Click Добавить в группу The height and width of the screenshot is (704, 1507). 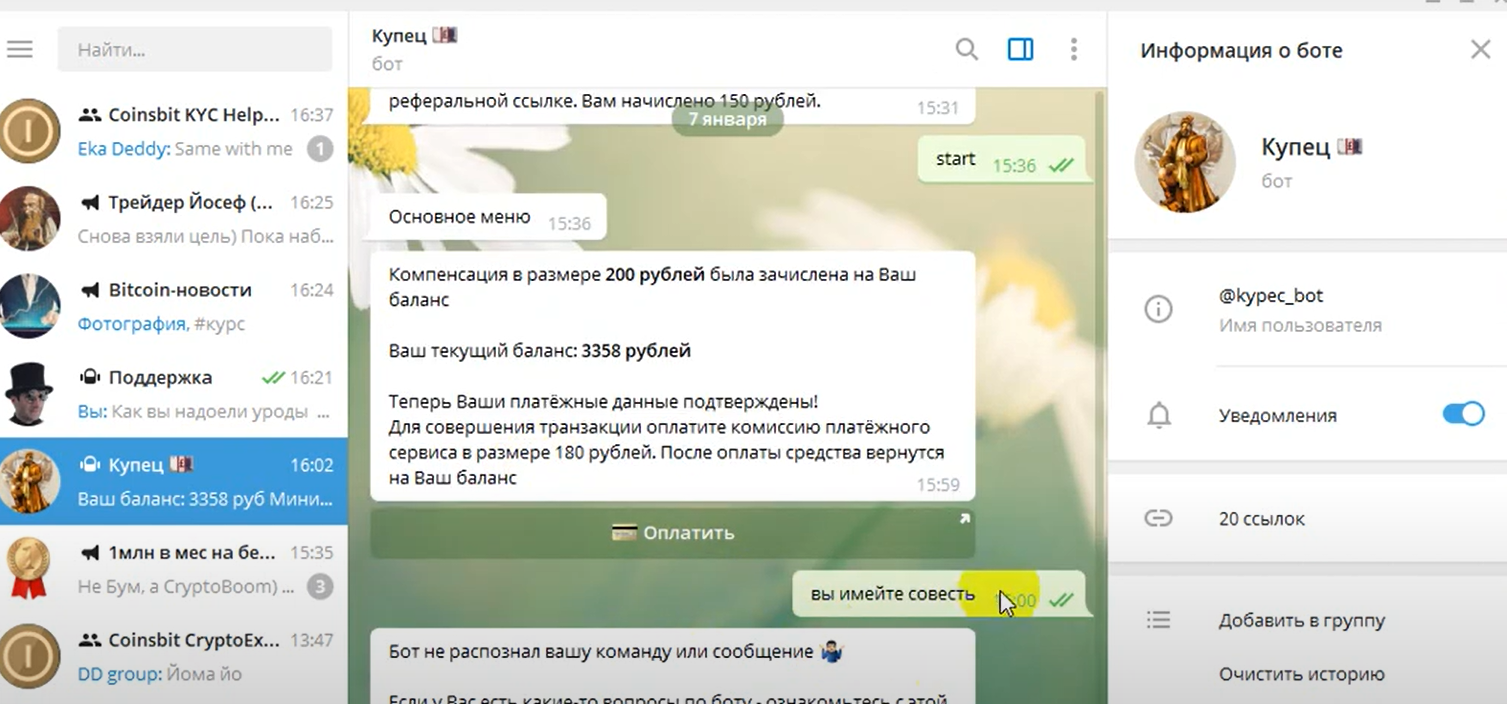[x=1301, y=620]
